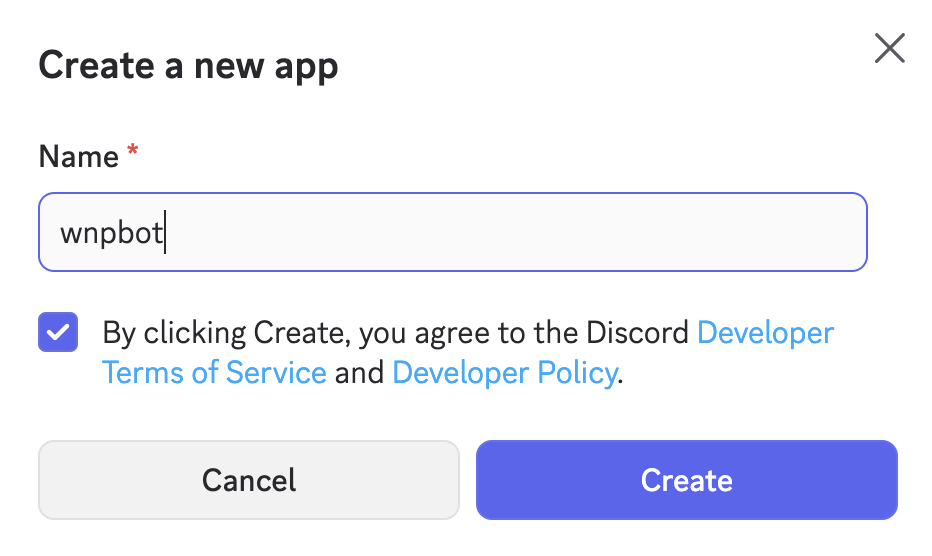Click the red required asterisk next to Name
The height and width of the screenshot is (556, 932).
click(132, 154)
